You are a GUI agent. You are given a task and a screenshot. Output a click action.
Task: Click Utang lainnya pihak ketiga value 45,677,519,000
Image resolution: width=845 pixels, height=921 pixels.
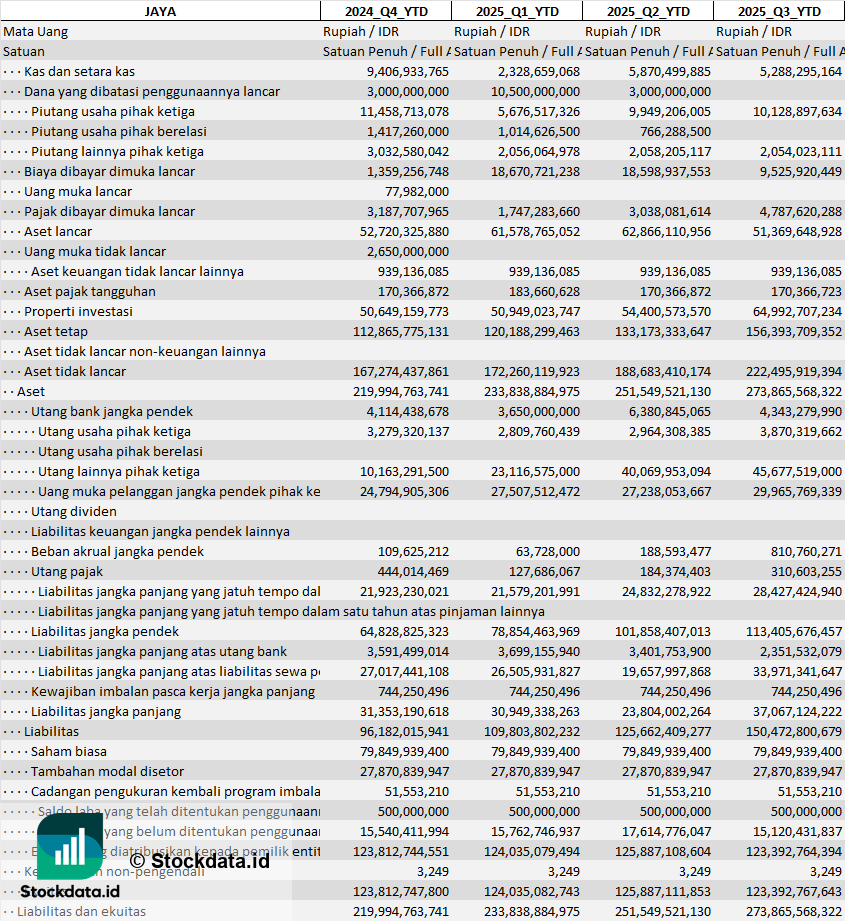[x=797, y=471]
